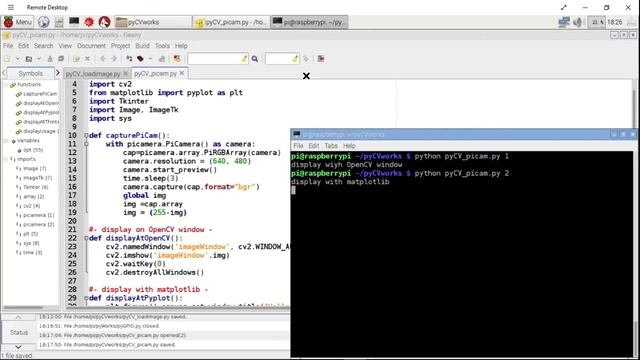The image size is (640, 360).
Task: Select the opt [55] variable symbol
Action: (33, 150)
